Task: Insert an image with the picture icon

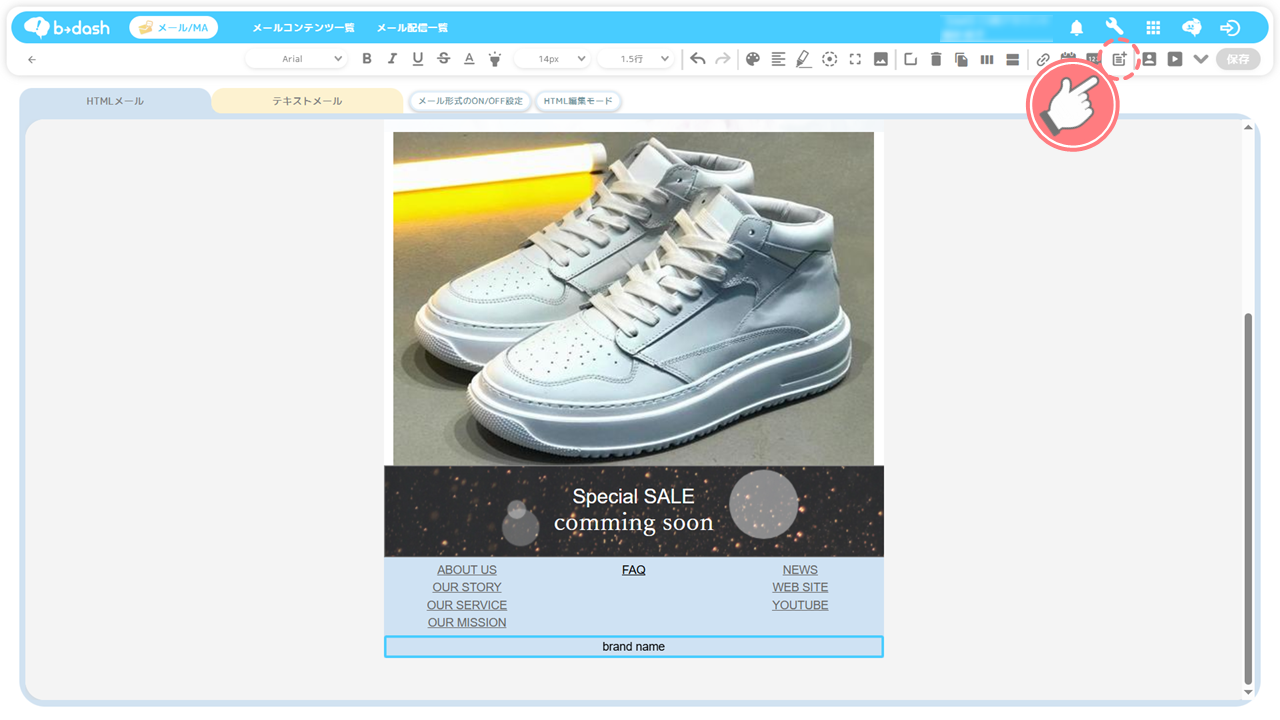Action: (x=880, y=59)
